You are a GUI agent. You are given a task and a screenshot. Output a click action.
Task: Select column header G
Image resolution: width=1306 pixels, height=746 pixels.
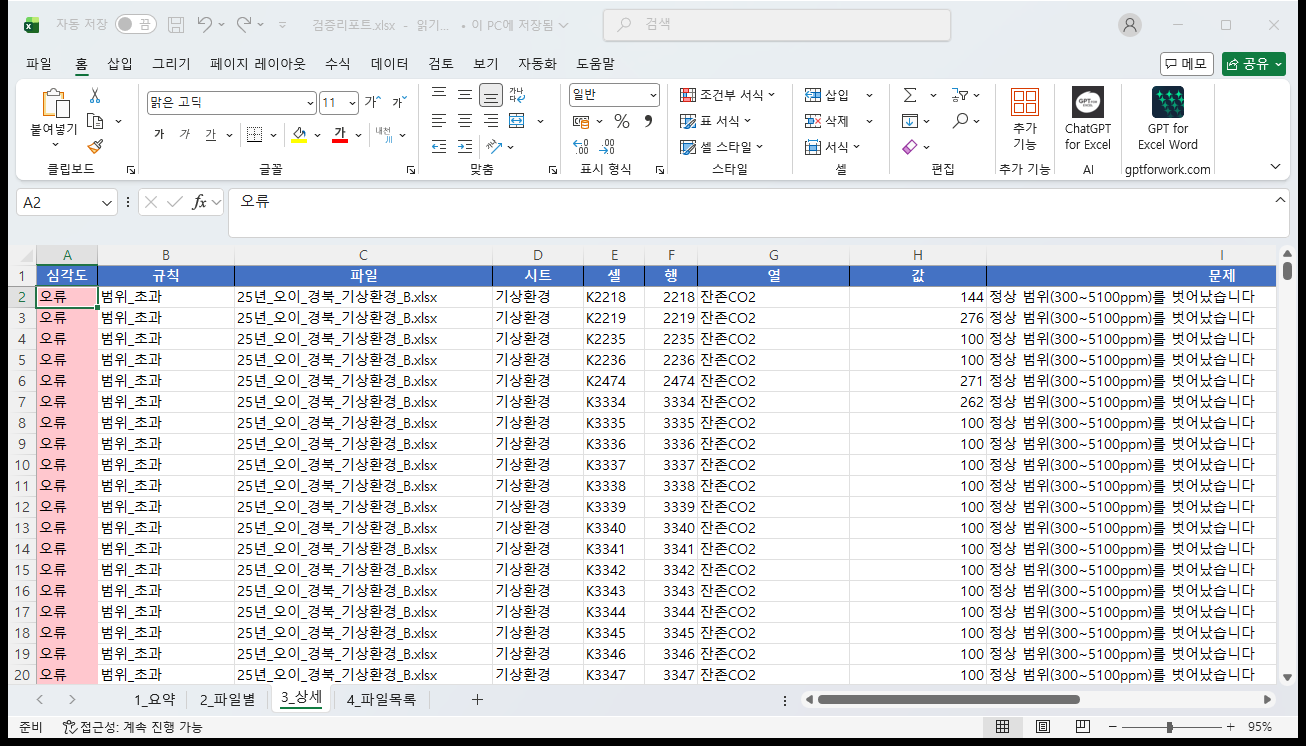click(773, 255)
